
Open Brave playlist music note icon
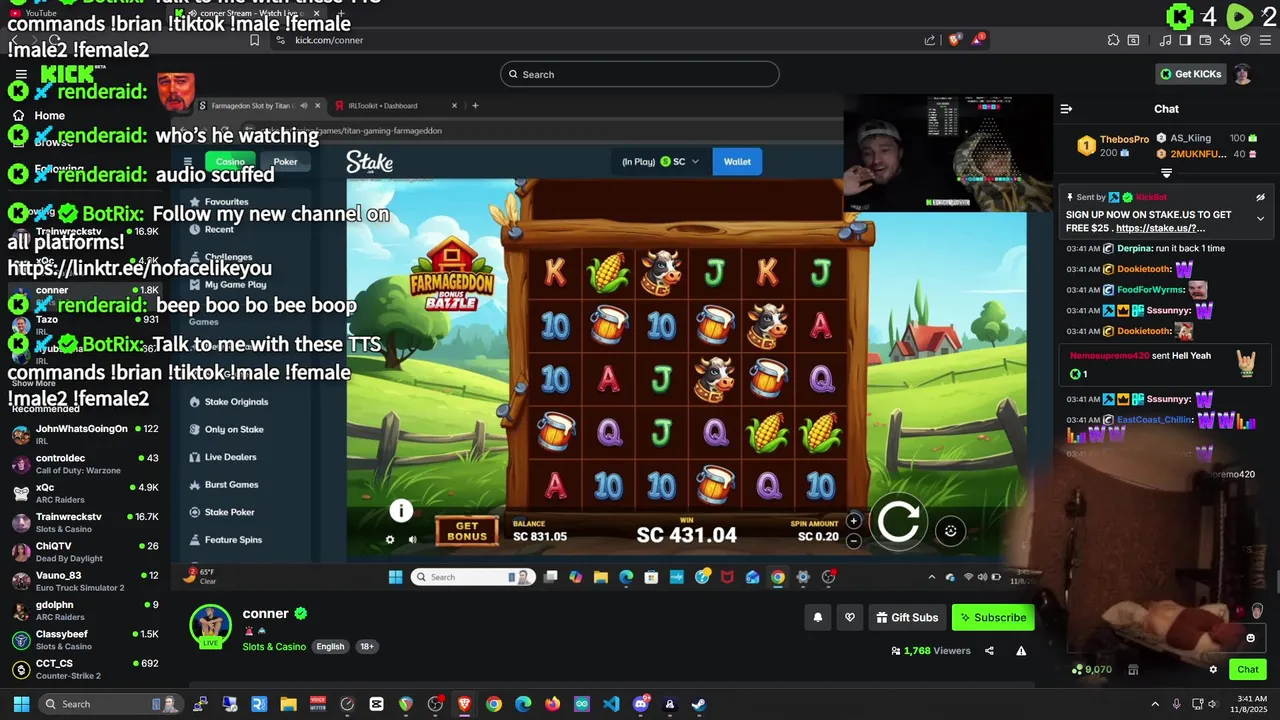pyautogui.click(x=1166, y=40)
